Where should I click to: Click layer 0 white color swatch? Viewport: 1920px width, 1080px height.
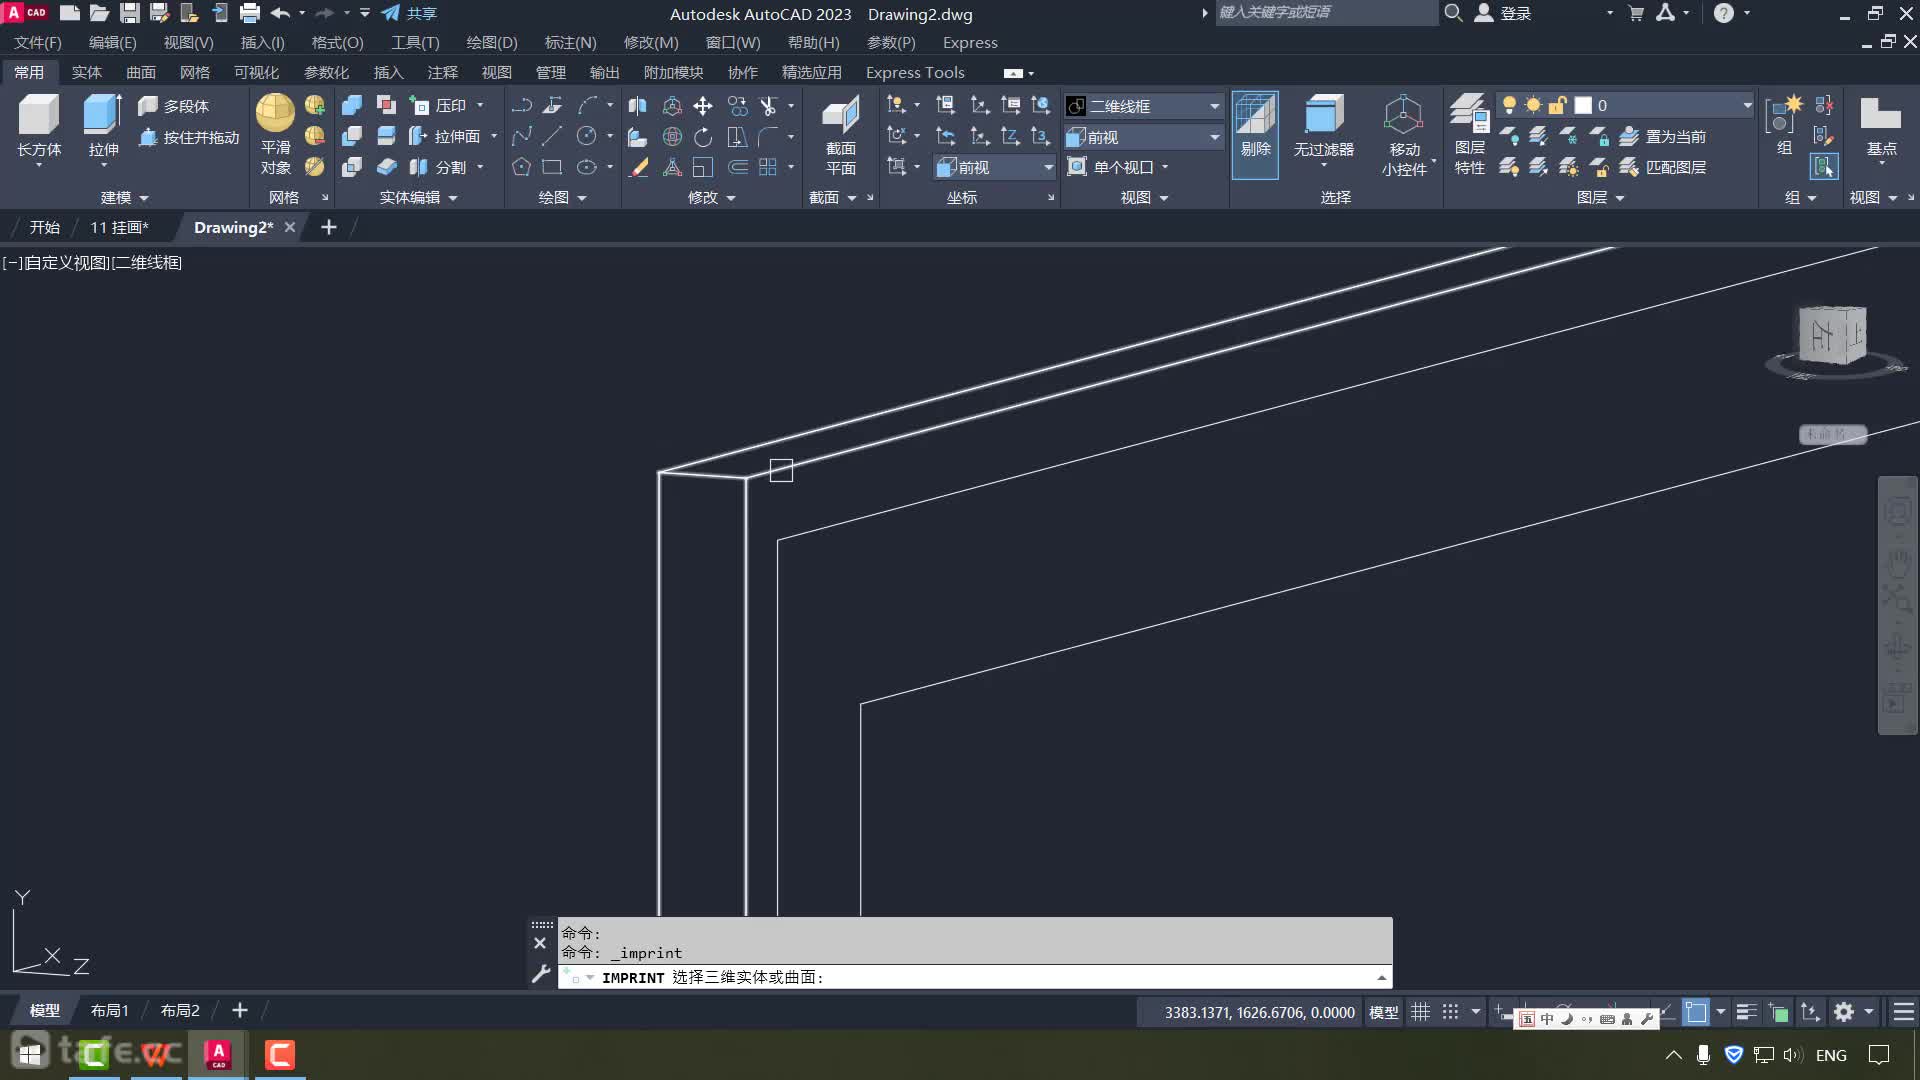click(1583, 105)
